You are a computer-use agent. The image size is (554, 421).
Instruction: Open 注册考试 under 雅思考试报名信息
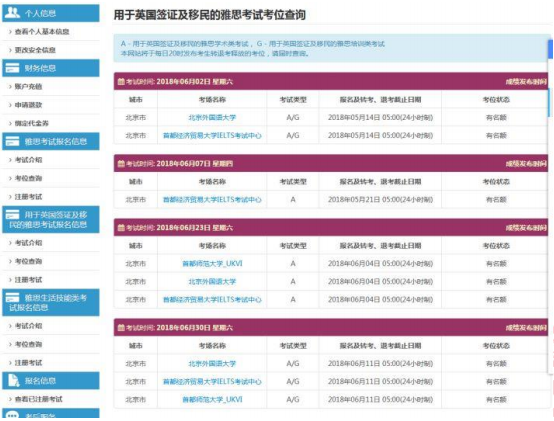pyautogui.click(x=28, y=197)
